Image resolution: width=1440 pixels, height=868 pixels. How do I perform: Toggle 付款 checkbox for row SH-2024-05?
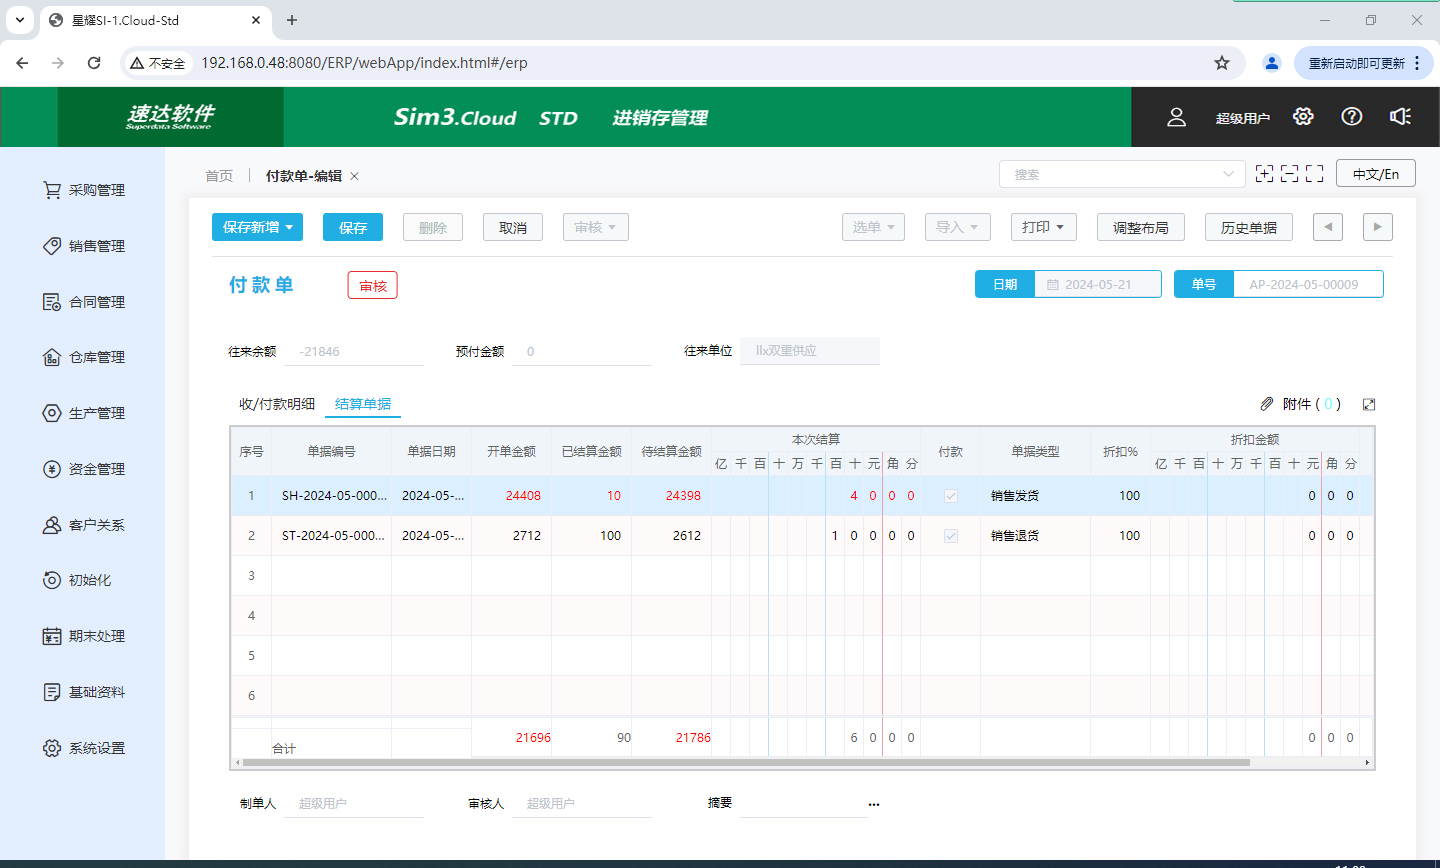click(x=950, y=496)
